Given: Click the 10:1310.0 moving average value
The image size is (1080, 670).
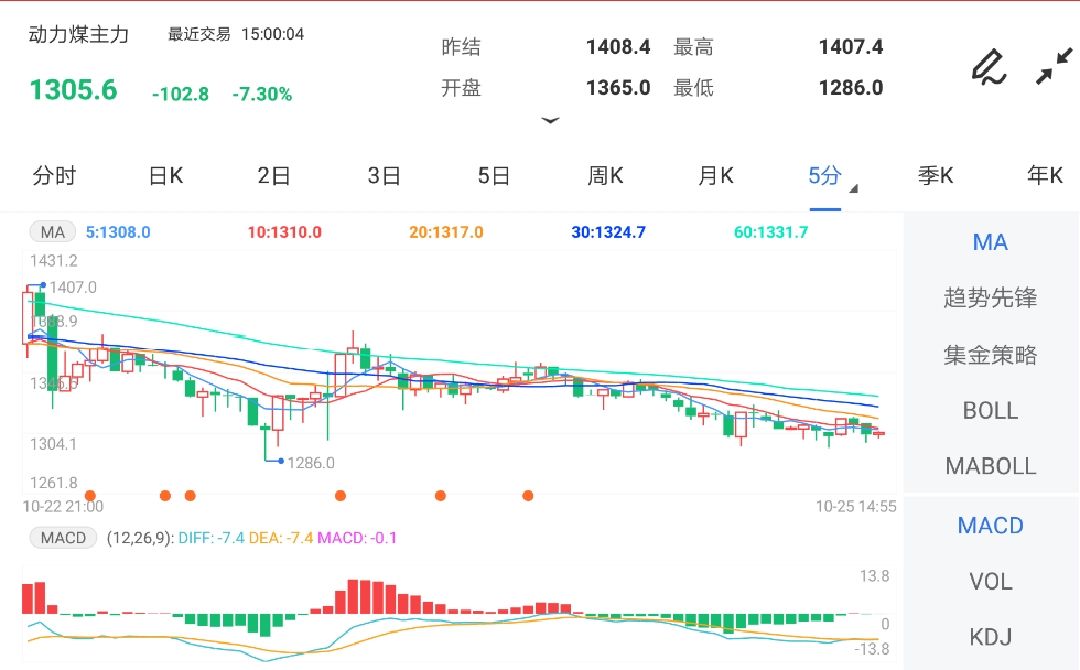Looking at the screenshot, I should [284, 233].
